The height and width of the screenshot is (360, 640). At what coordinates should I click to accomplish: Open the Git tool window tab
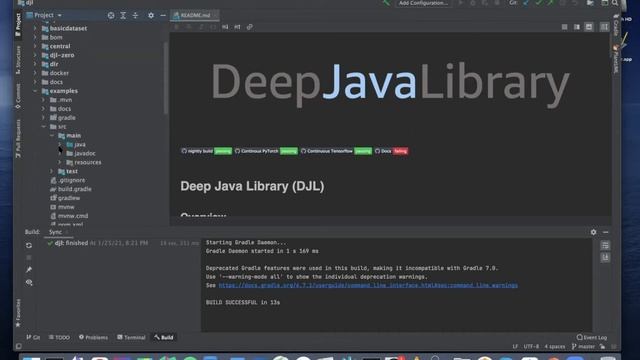click(33, 338)
